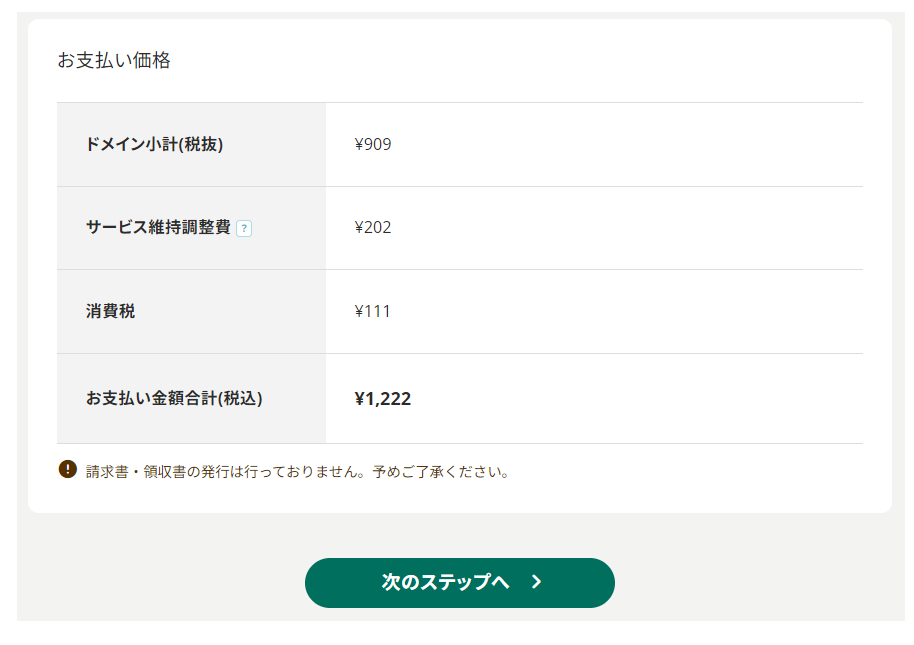Click the (税抜) suffix in domain subtotal label
Viewport: 914px width, 645px height.
coord(201,144)
